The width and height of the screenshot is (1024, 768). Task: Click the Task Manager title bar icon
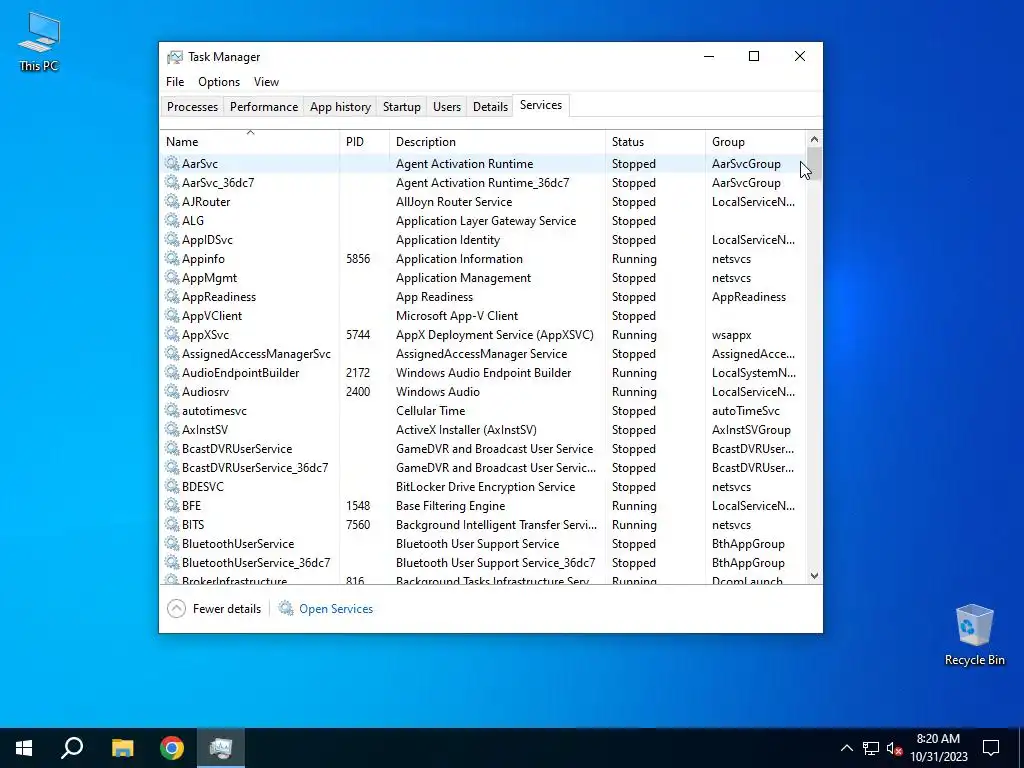coord(174,57)
